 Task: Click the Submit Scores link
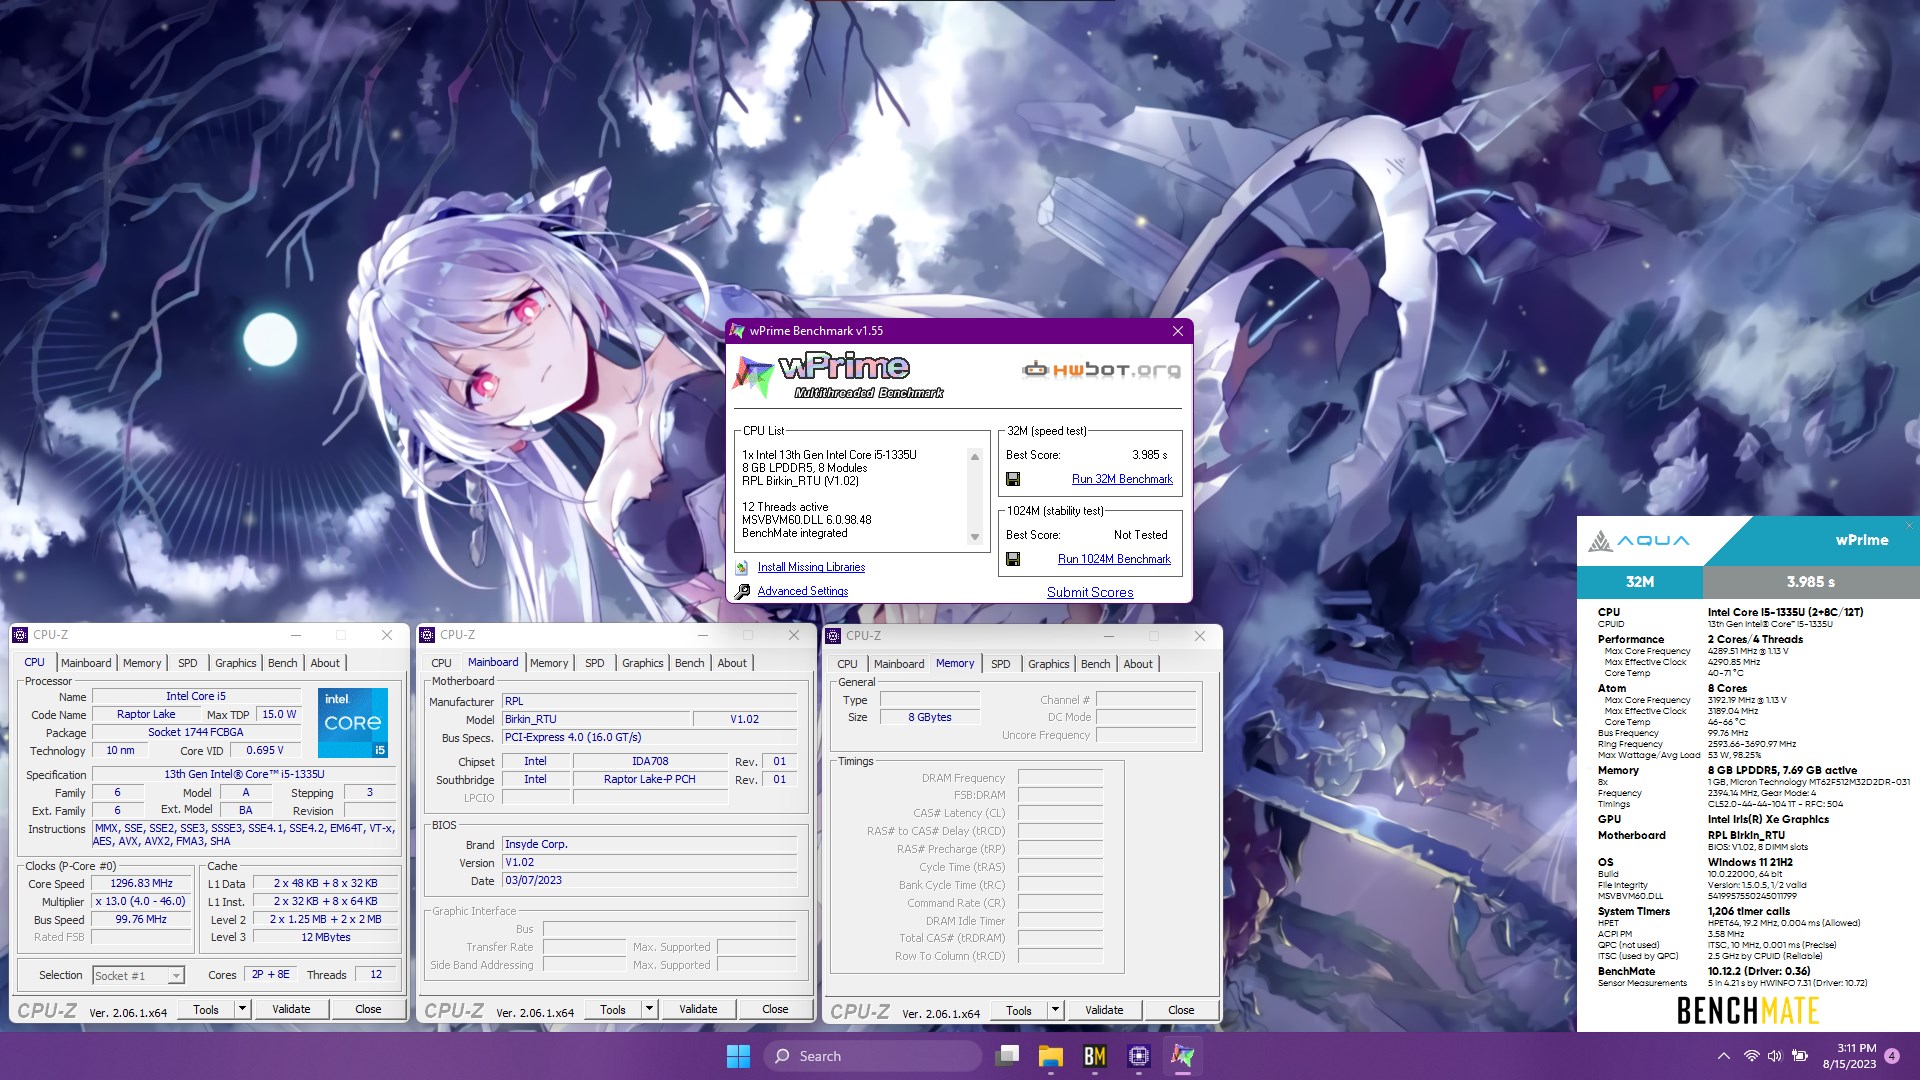coord(1090,592)
